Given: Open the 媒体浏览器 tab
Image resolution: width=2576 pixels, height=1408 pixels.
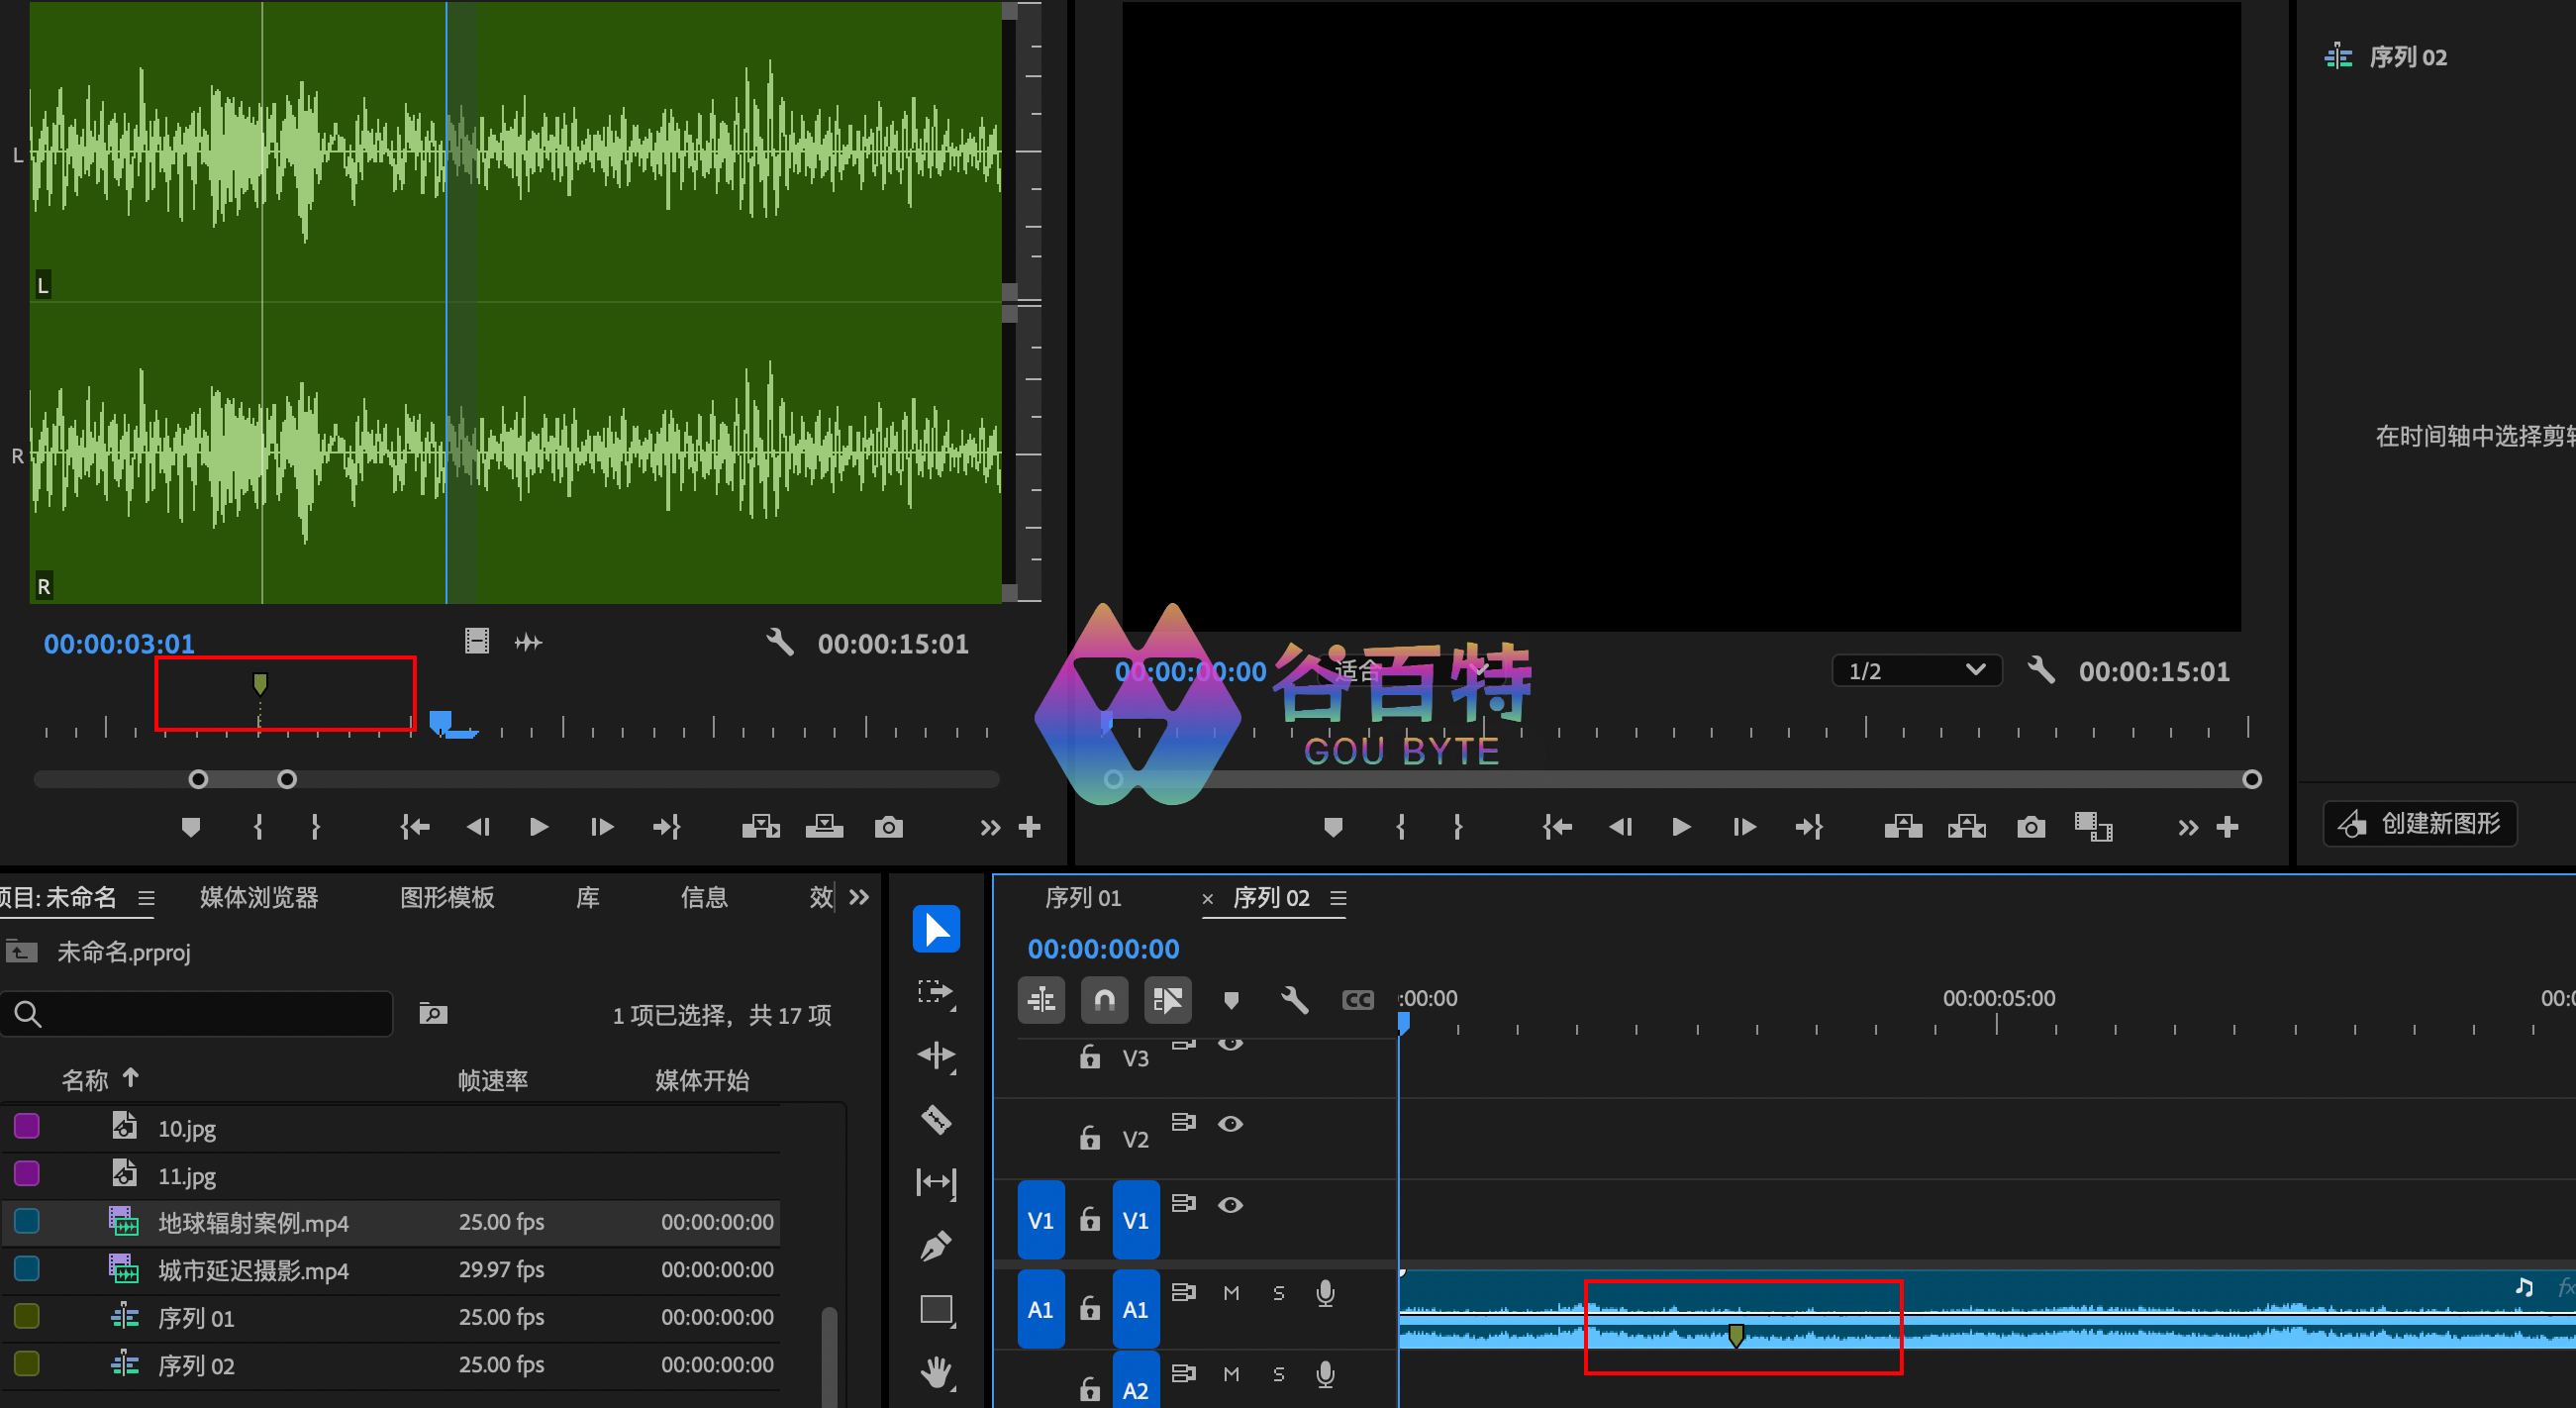Looking at the screenshot, I should click(259, 897).
